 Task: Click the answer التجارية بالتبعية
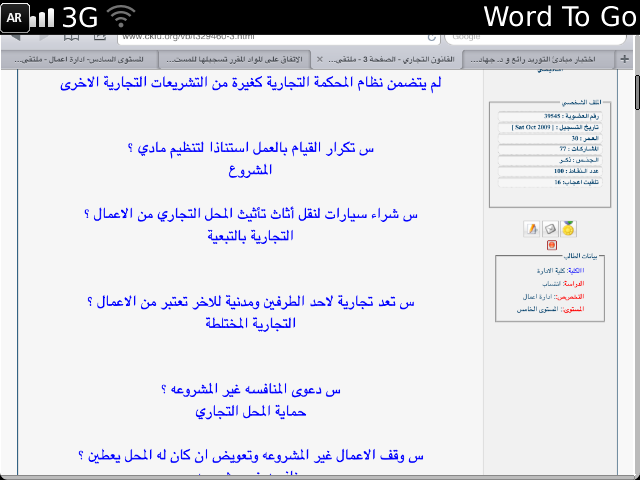[x=250, y=236]
